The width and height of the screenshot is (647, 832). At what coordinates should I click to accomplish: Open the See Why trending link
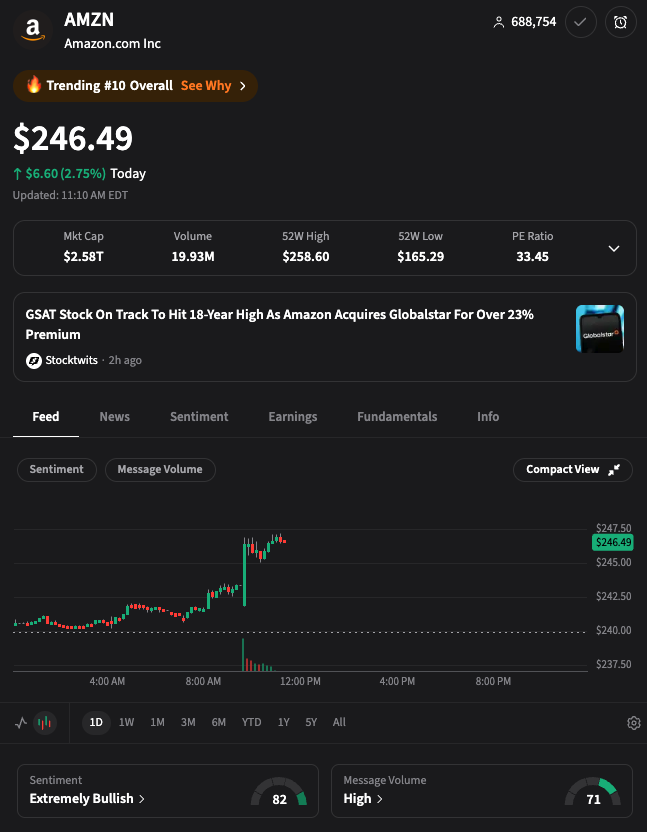[206, 85]
